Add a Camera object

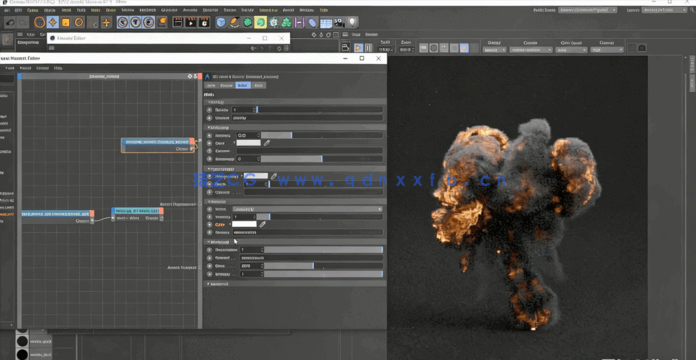[339, 22]
